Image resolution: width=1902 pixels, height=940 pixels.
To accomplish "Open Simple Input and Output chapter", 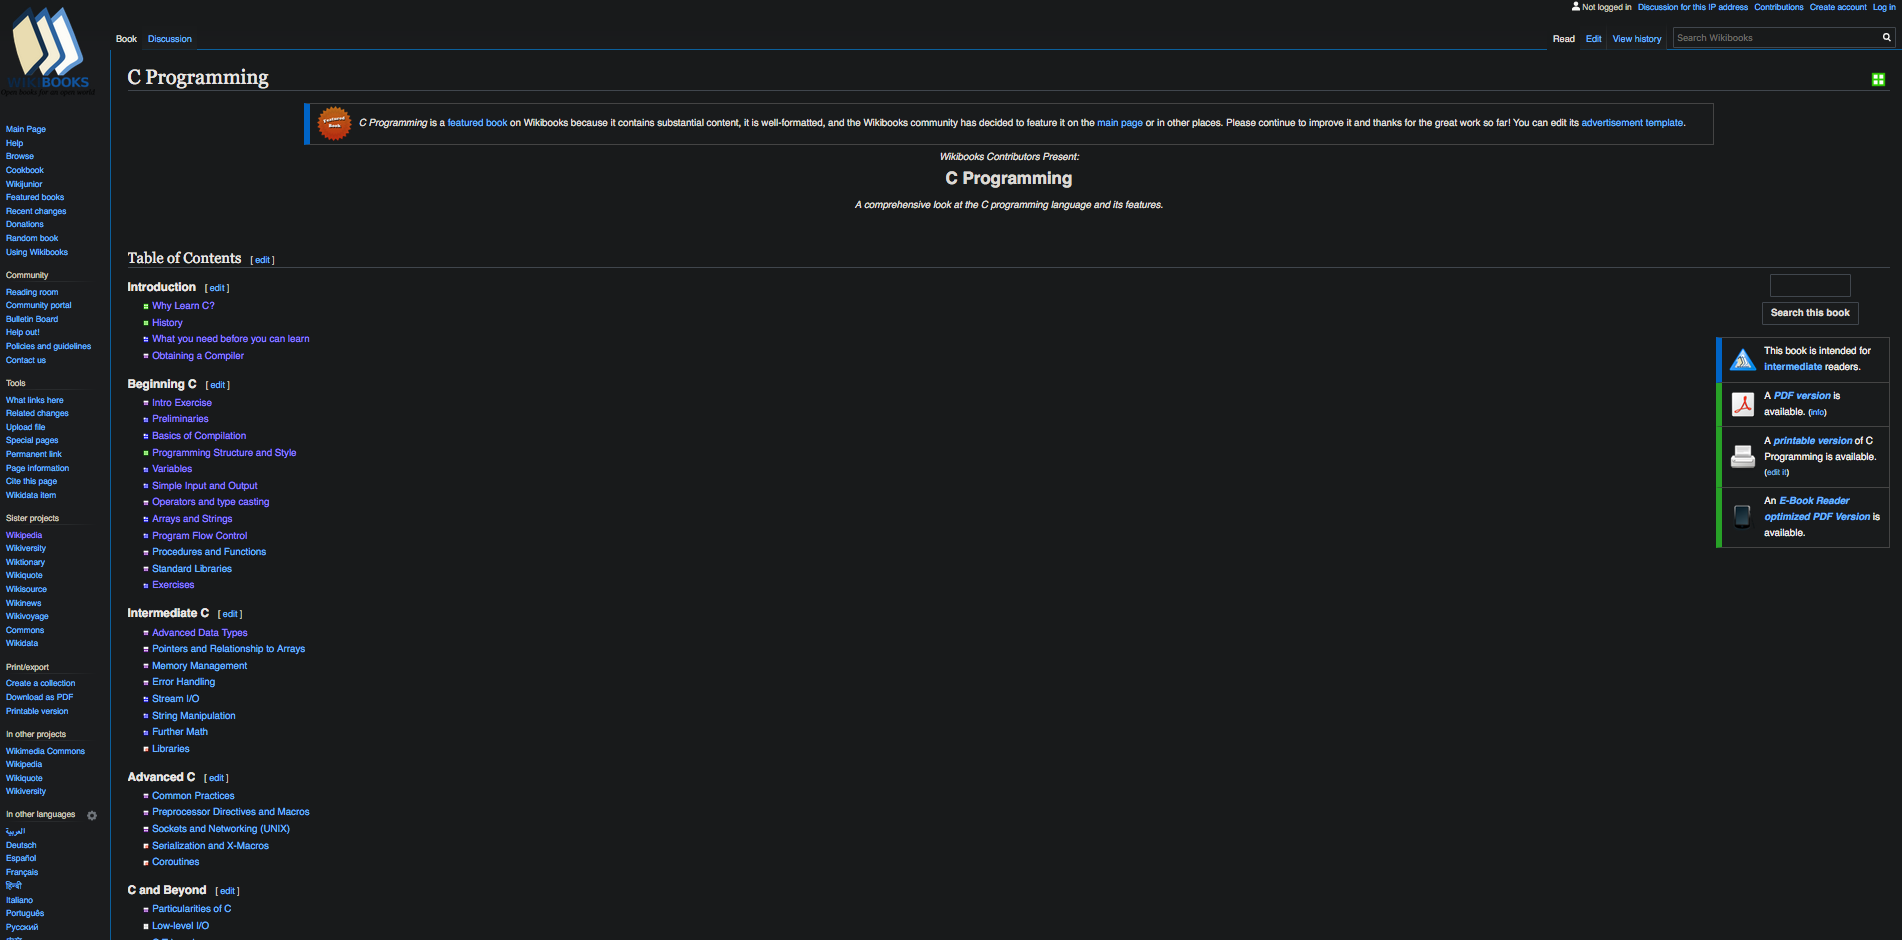I will tap(205, 486).
